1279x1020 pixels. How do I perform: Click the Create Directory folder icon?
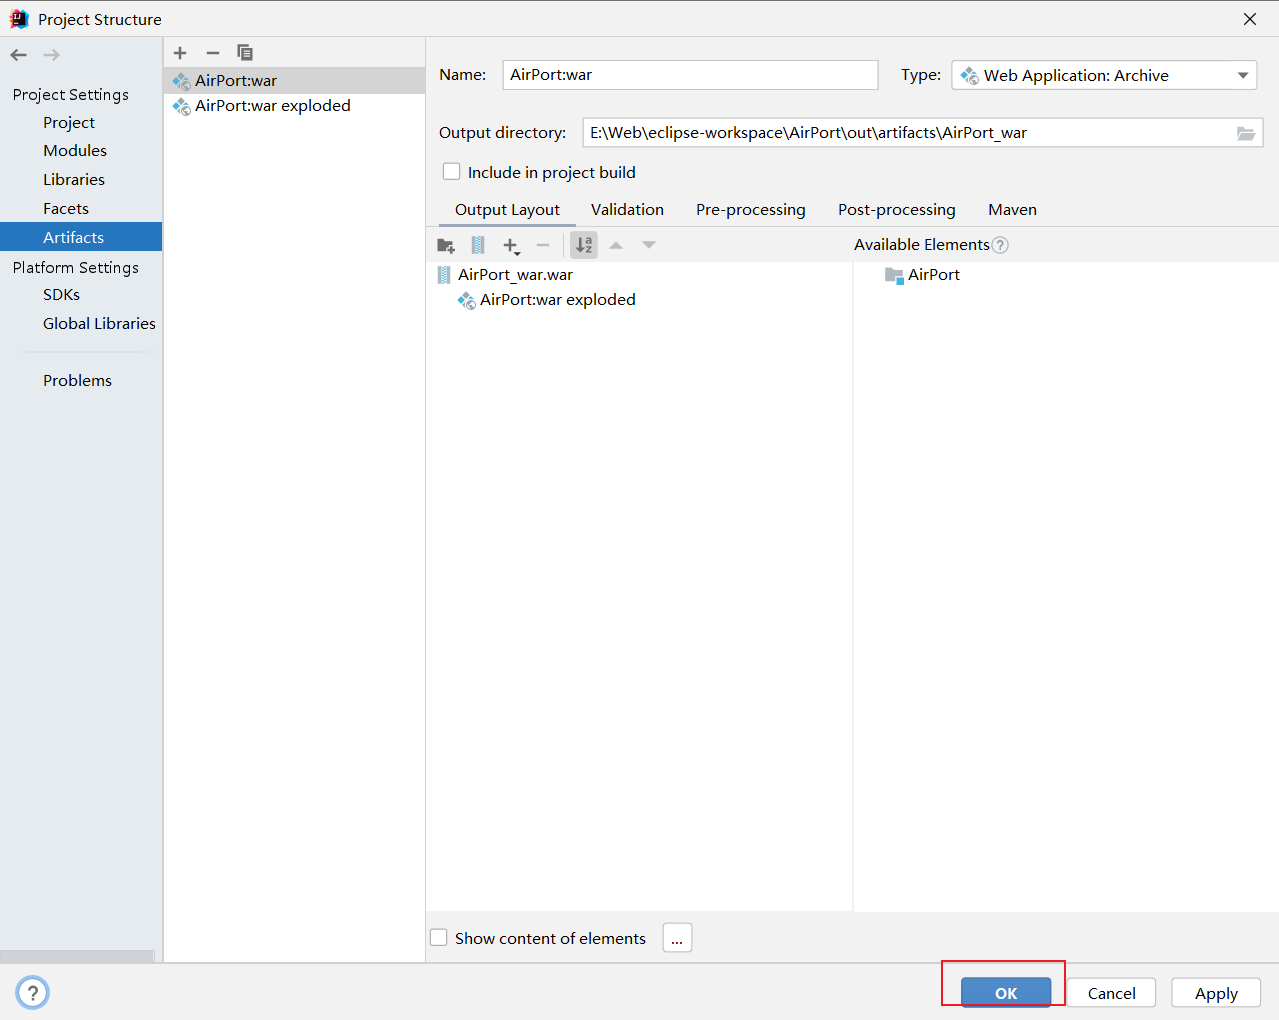point(446,245)
